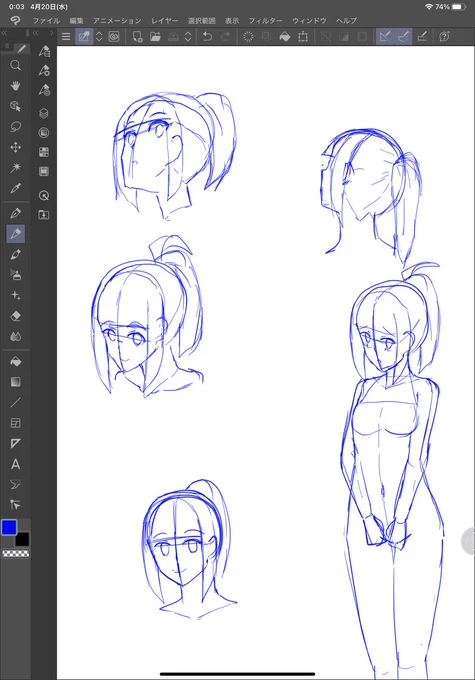Open the Layer palette stack icon
Viewport: 475px width, 680px height.
point(44,113)
